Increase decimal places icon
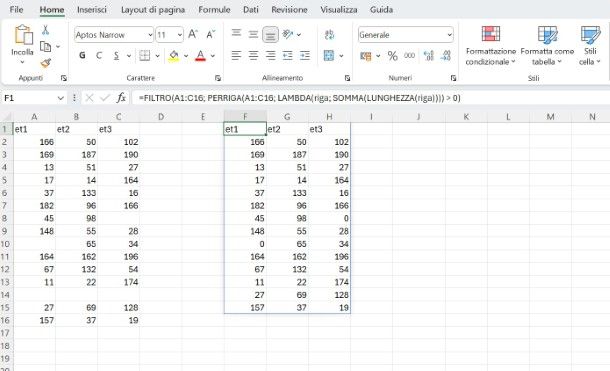The height and width of the screenshot is (371, 610). (428, 56)
